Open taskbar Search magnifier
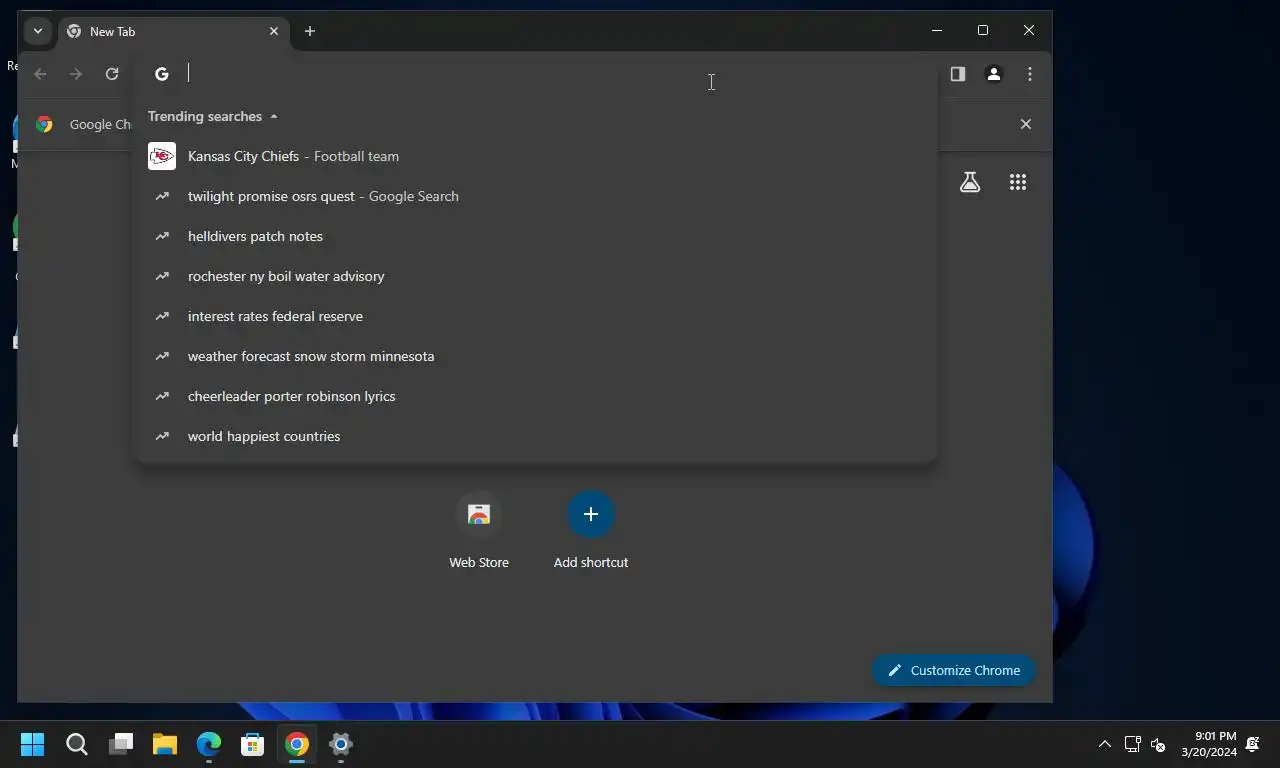 pos(77,744)
